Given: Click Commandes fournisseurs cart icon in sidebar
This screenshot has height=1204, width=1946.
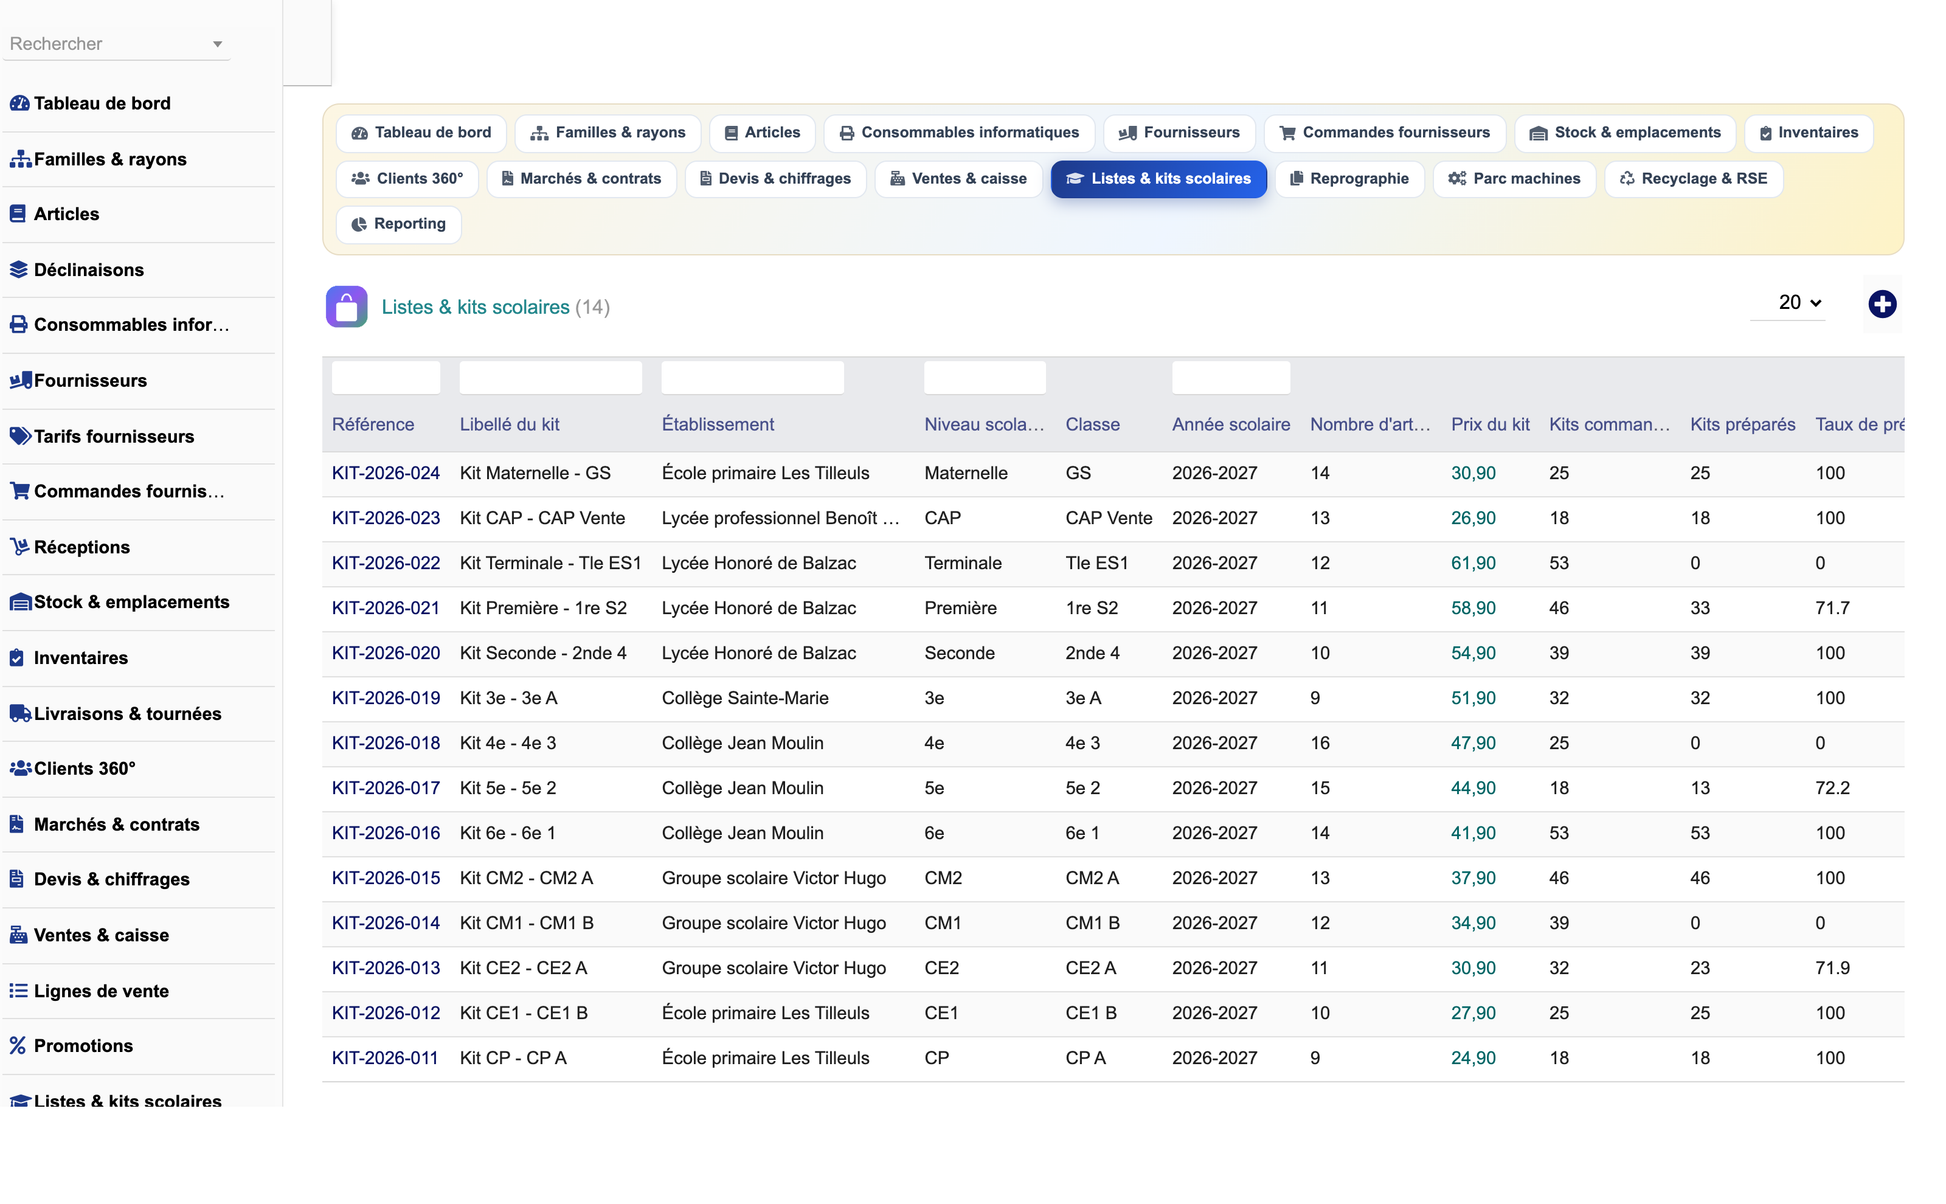Looking at the screenshot, I should [20, 491].
